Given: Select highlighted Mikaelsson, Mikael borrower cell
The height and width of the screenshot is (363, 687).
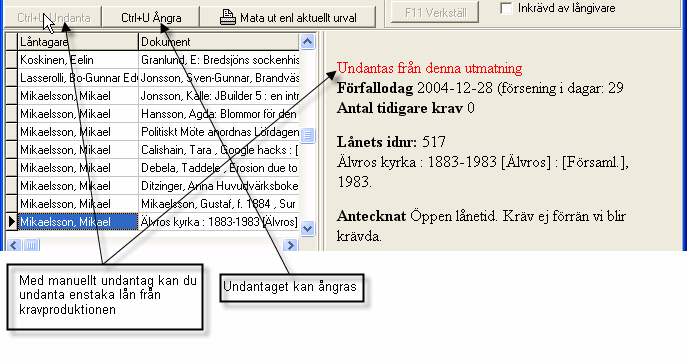Looking at the screenshot, I should [78, 222].
